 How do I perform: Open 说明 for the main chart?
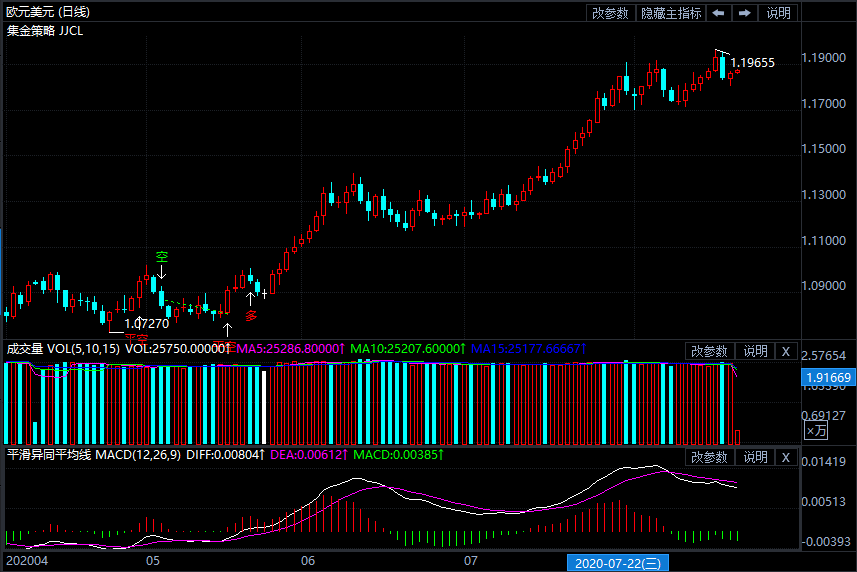tap(778, 13)
